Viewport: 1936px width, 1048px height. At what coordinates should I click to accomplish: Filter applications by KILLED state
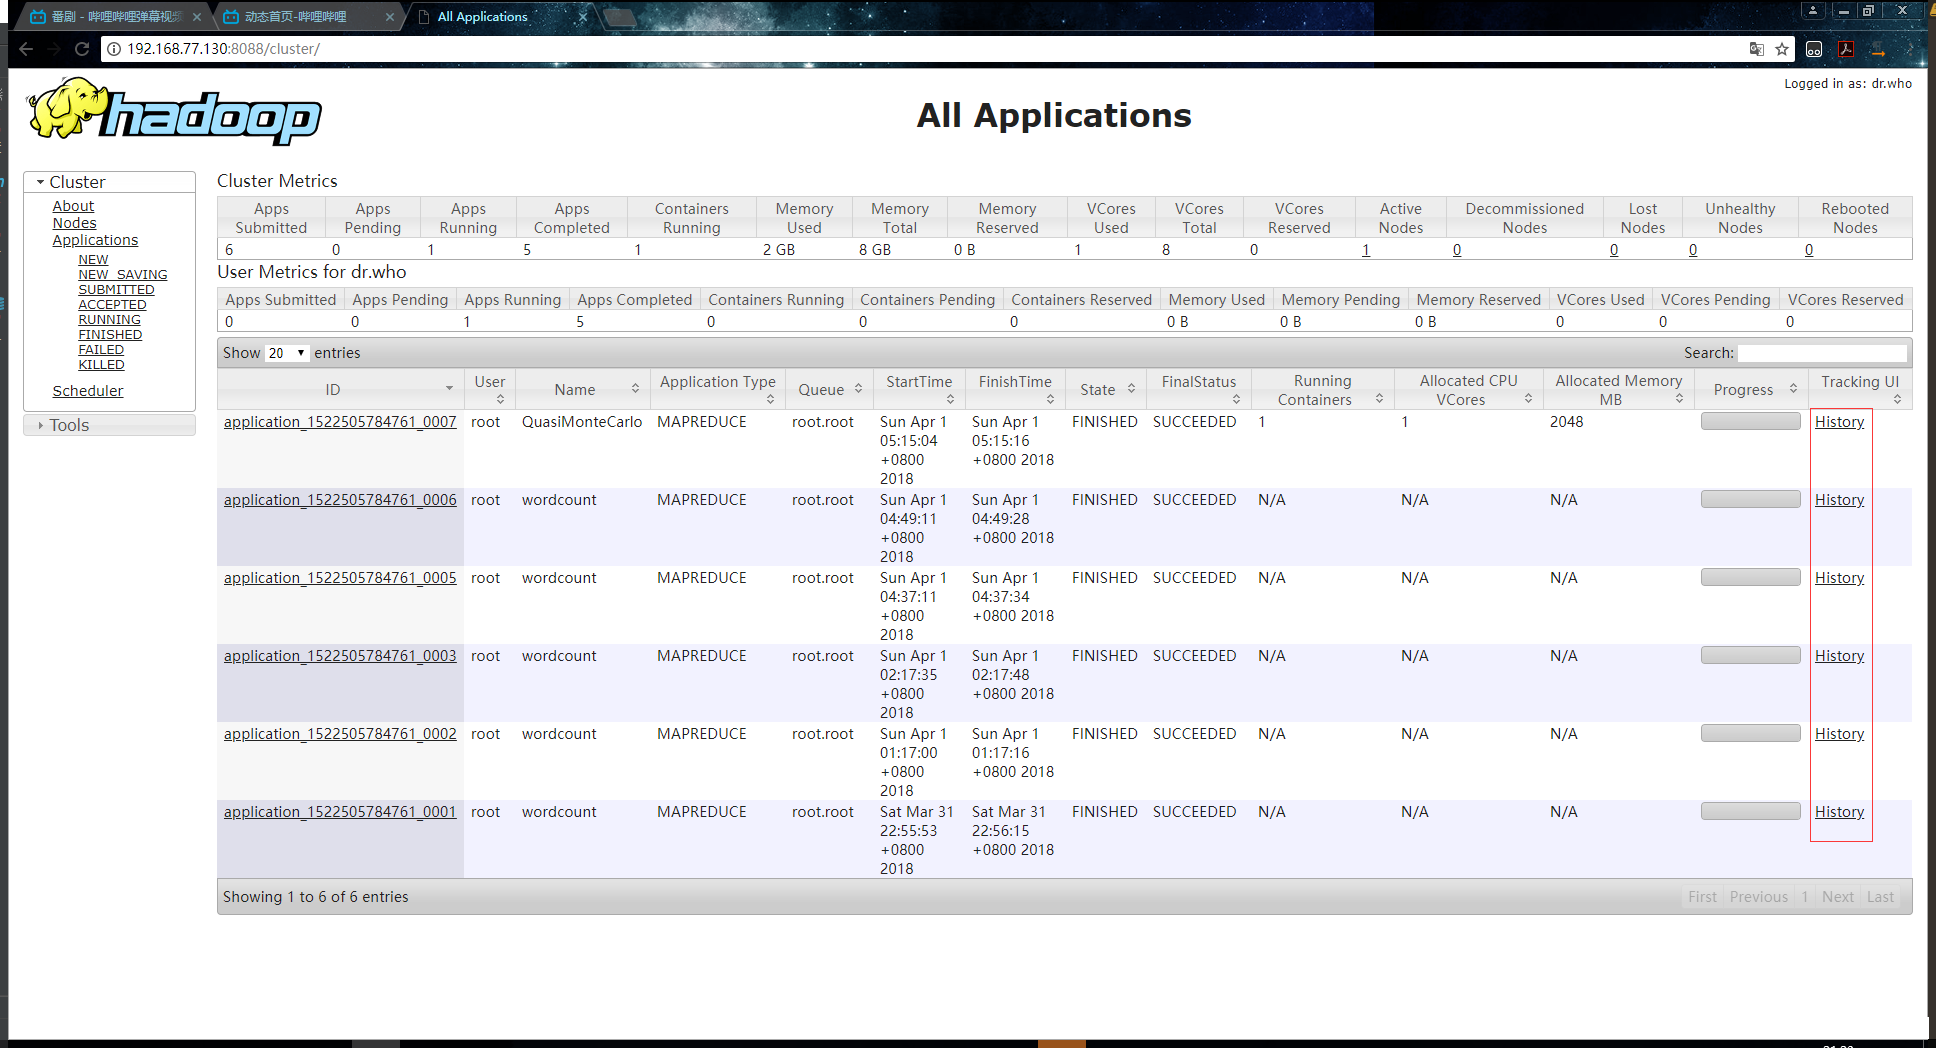click(101, 365)
